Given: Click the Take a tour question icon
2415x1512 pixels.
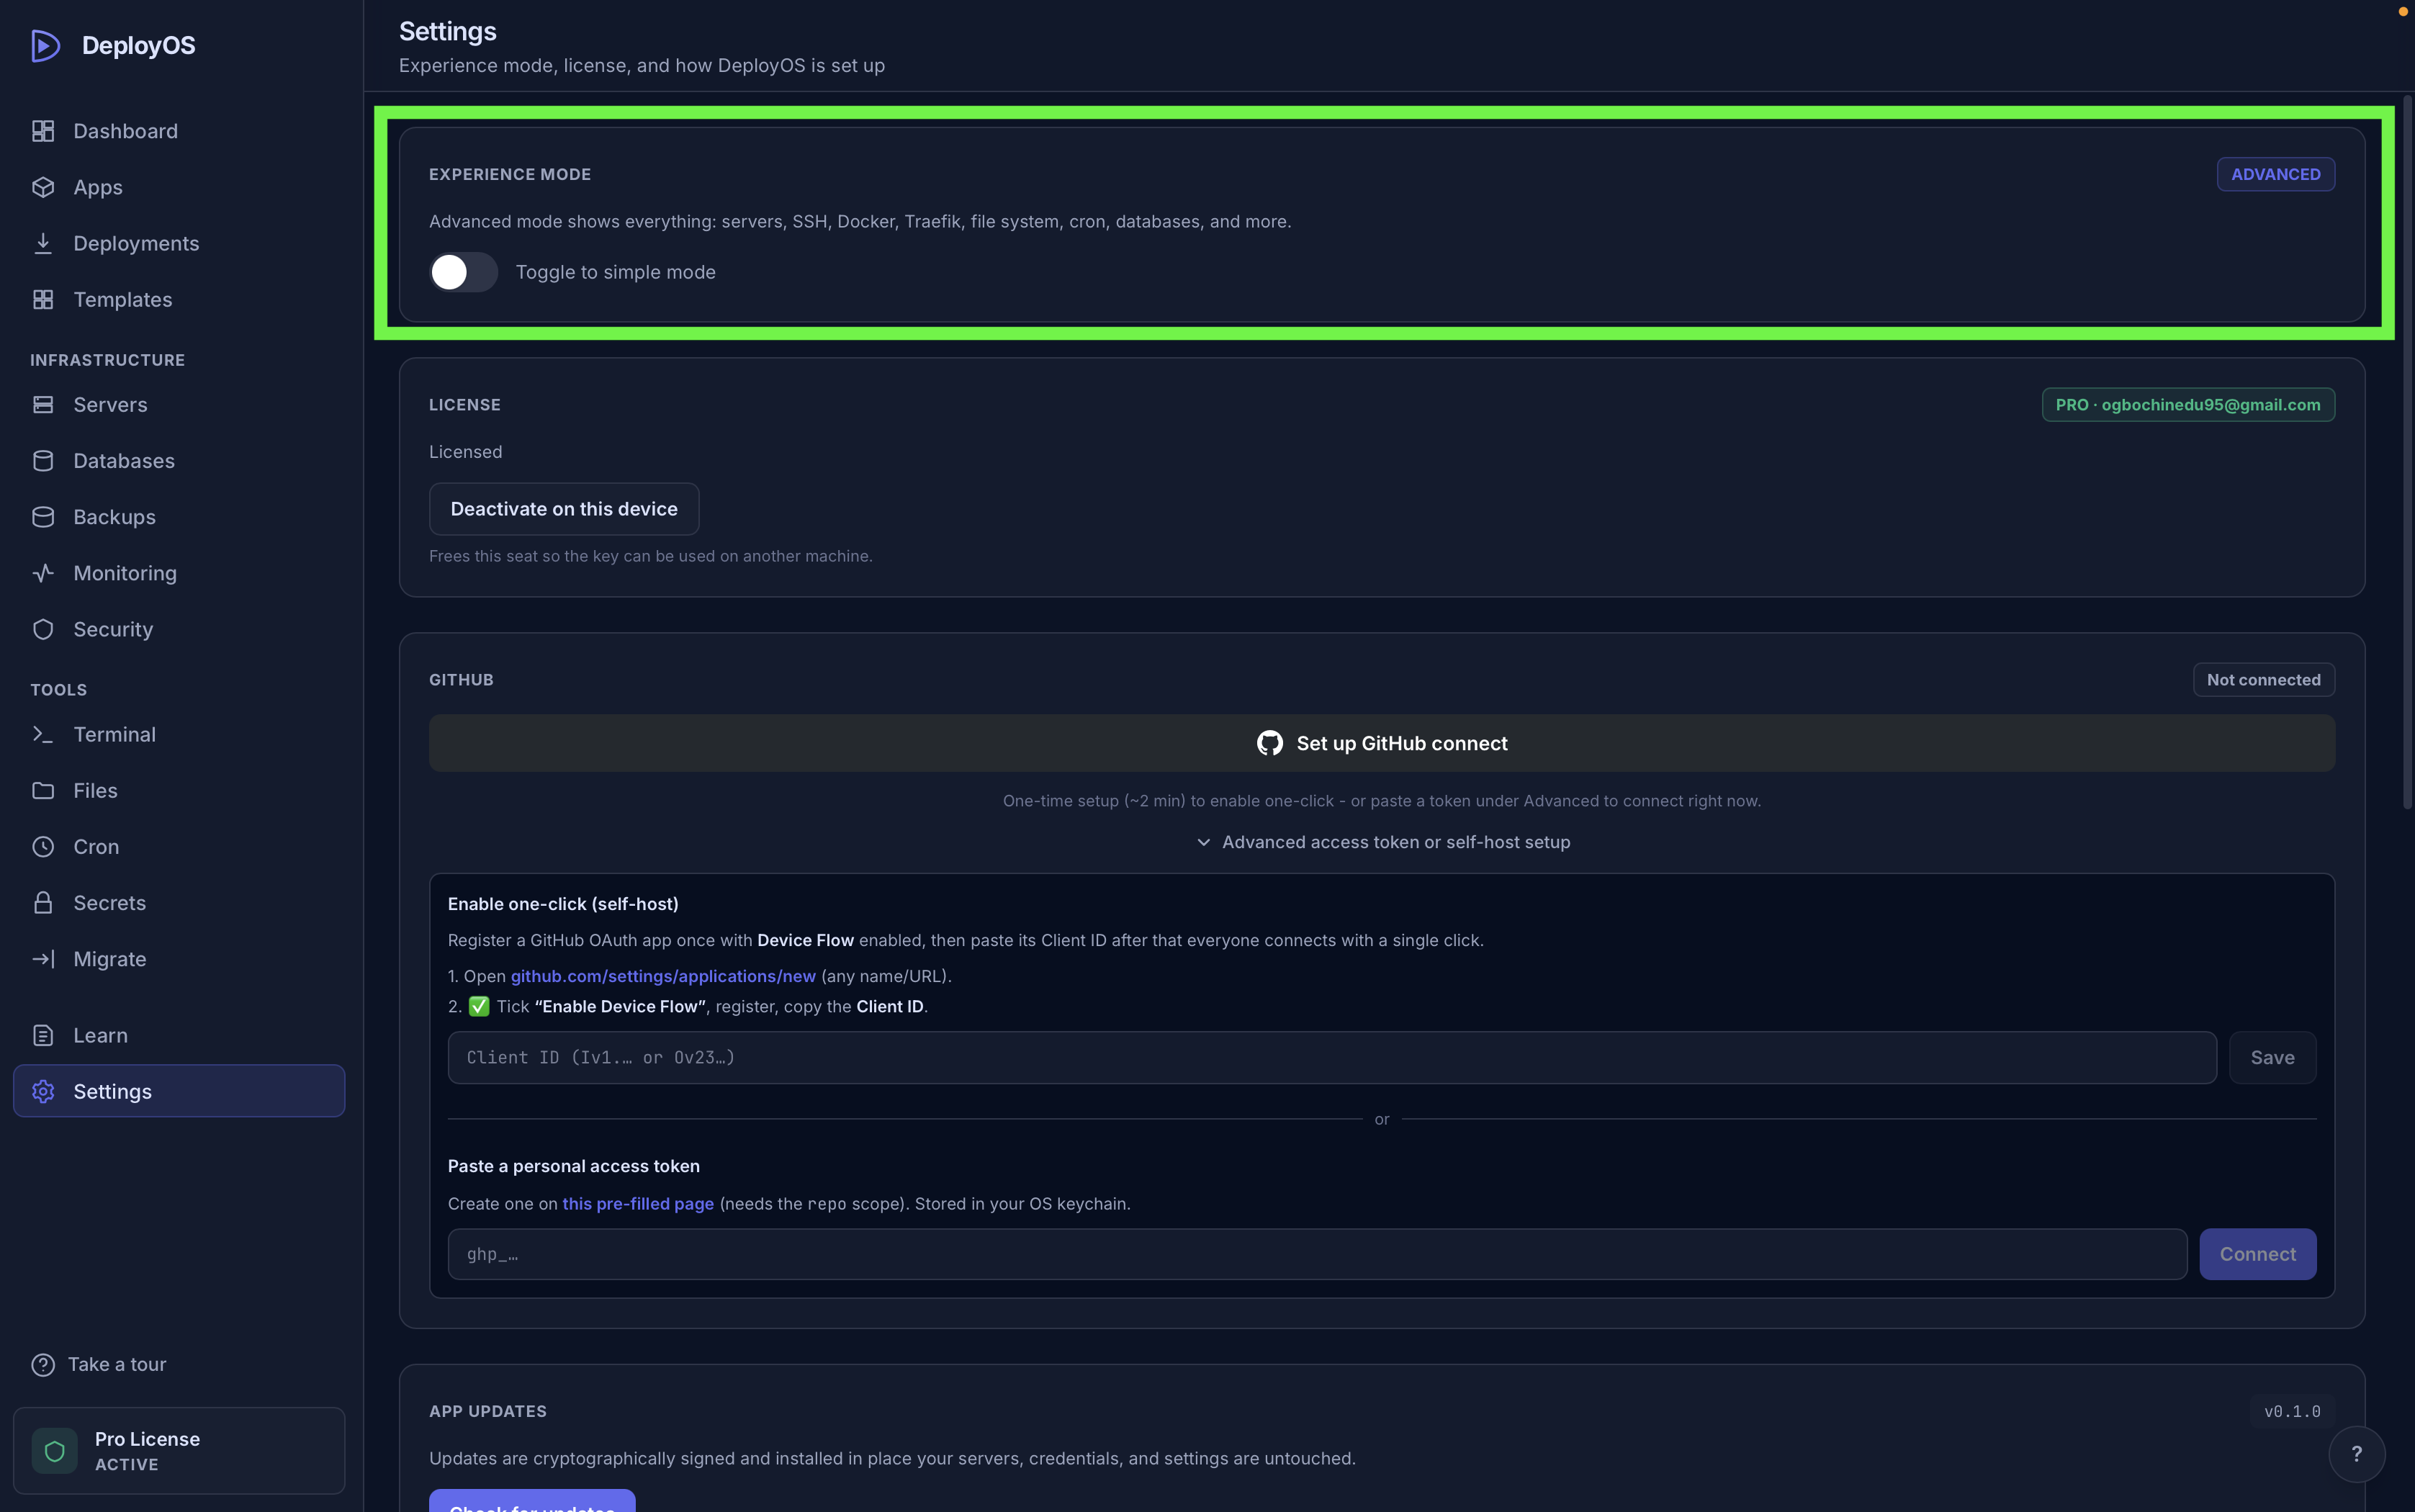Looking at the screenshot, I should (43, 1364).
